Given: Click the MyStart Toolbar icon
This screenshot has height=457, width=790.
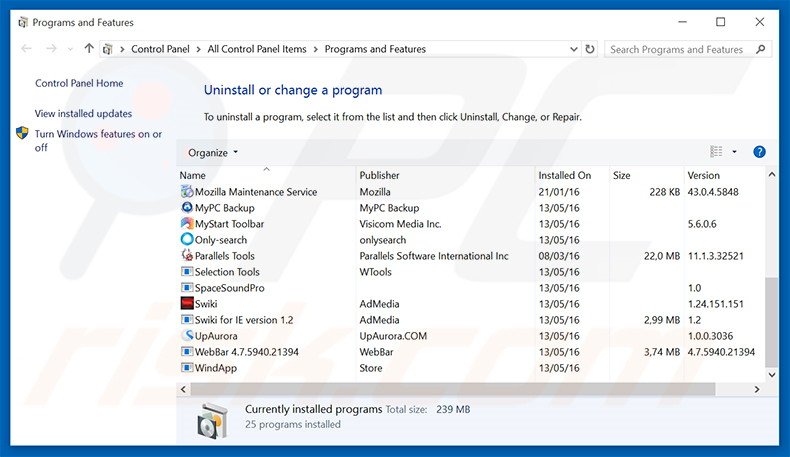Looking at the screenshot, I should pos(187,224).
